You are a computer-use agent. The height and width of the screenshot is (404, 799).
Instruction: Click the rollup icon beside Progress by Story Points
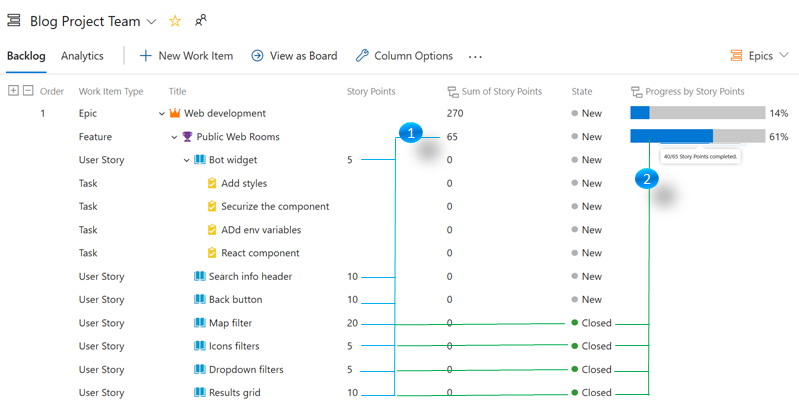tap(636, 92)
